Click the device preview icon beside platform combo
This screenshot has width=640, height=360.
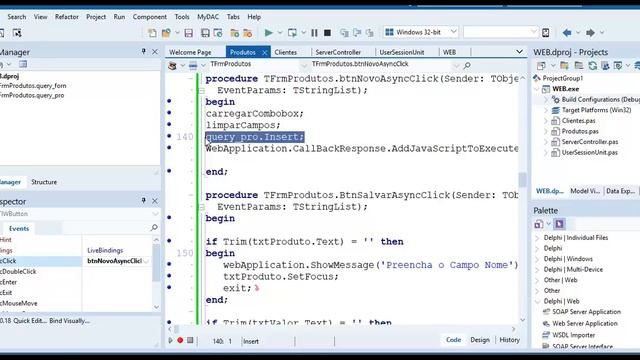click(x=546, y=33)
